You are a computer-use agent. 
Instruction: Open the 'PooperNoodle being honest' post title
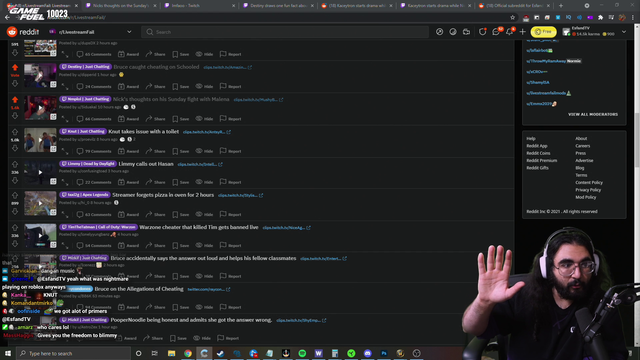click(191, 320)
